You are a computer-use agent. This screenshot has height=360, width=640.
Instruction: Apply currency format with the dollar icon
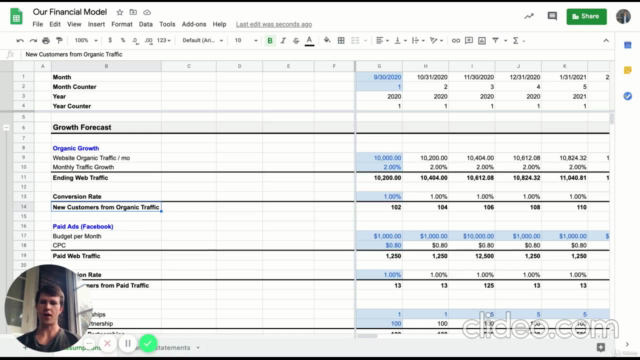click(x=110, y=40)
